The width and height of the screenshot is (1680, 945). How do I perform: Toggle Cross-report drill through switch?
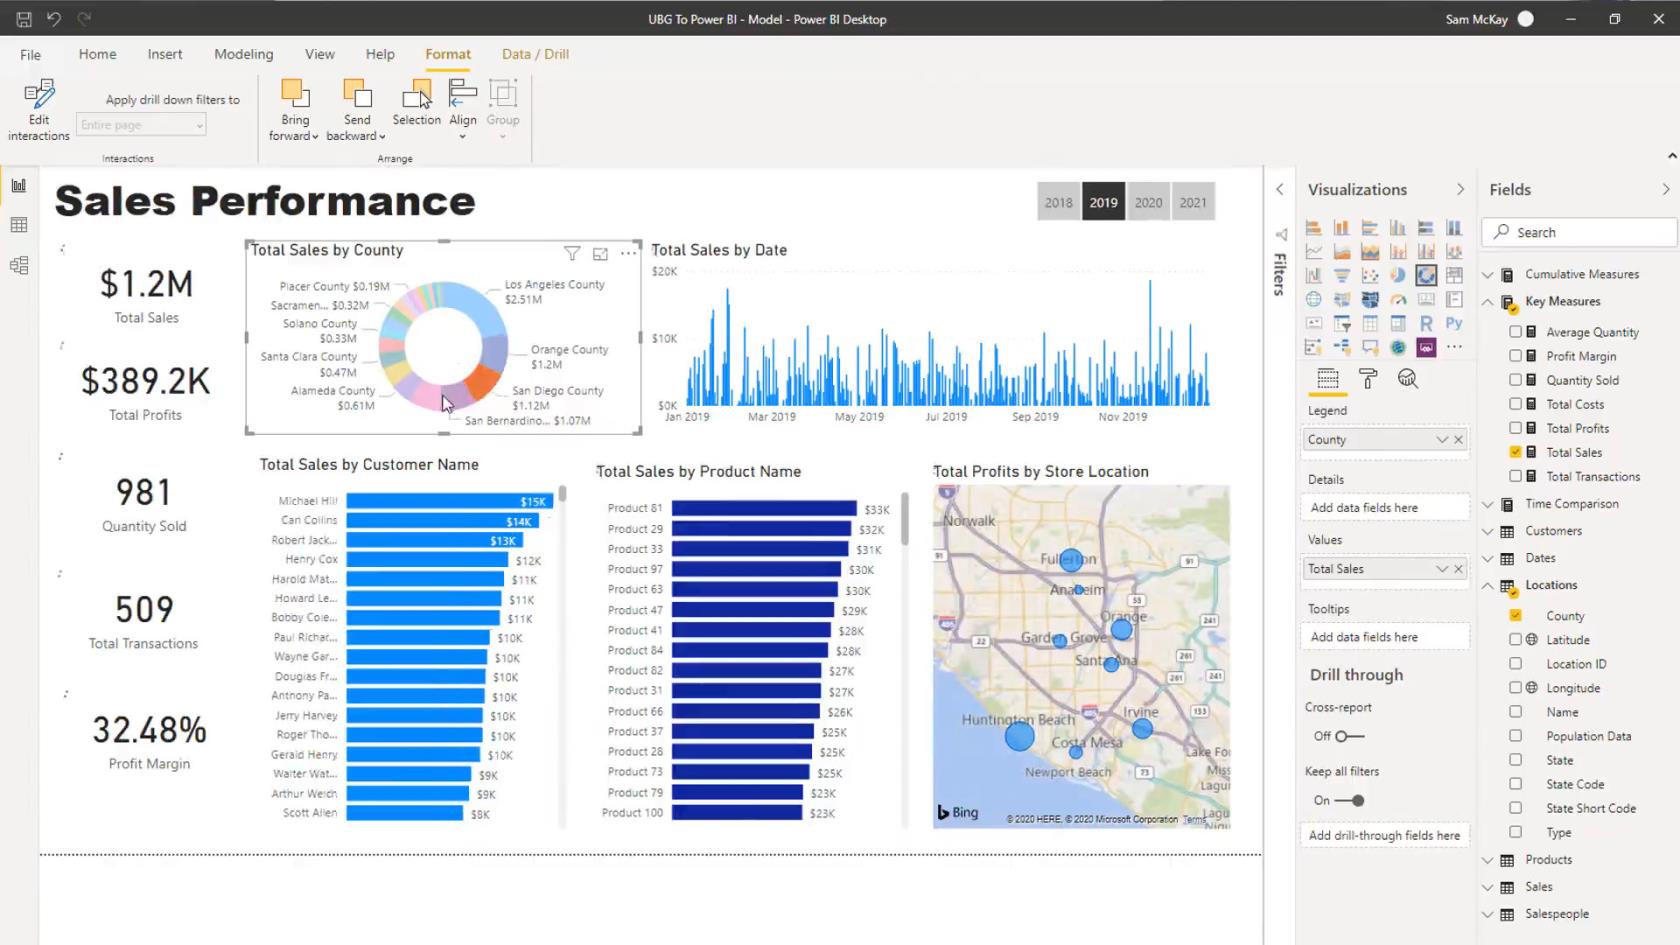(1348, 736)
